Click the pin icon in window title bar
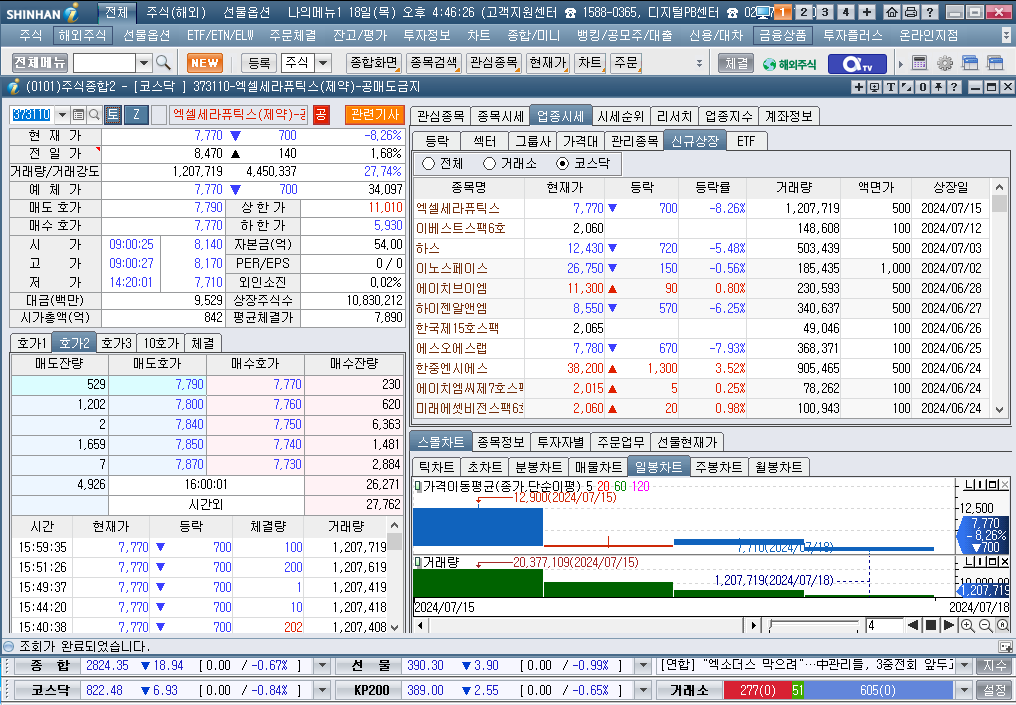 click(938, 87)
